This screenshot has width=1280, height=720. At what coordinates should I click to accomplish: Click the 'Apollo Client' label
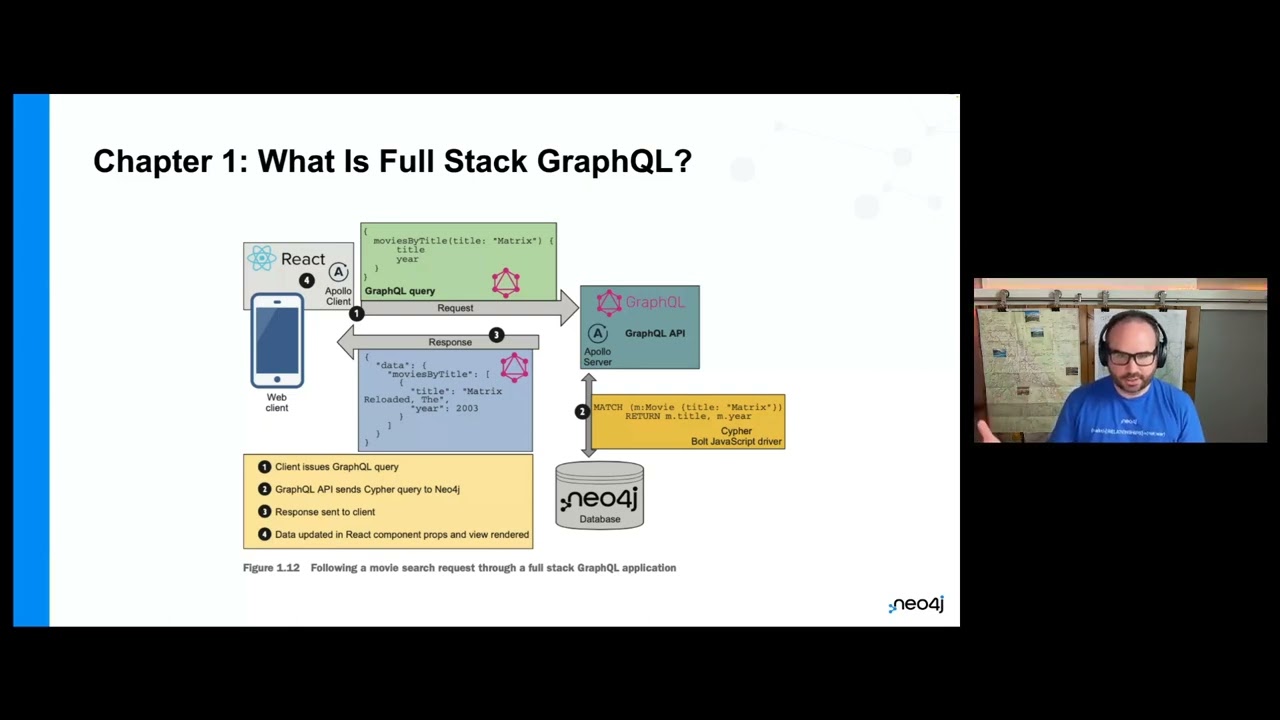pos(338,296)
